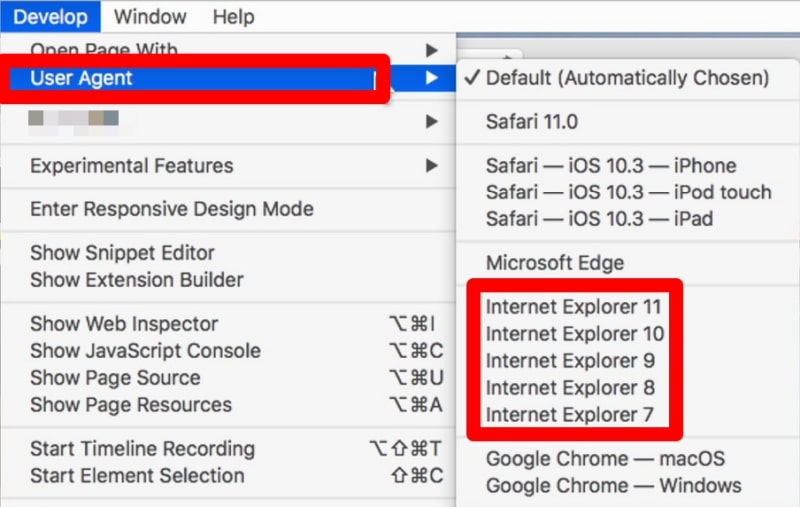Select the User Agent menu item
Screen dimensions: 800x507
(x=228, y=78)
